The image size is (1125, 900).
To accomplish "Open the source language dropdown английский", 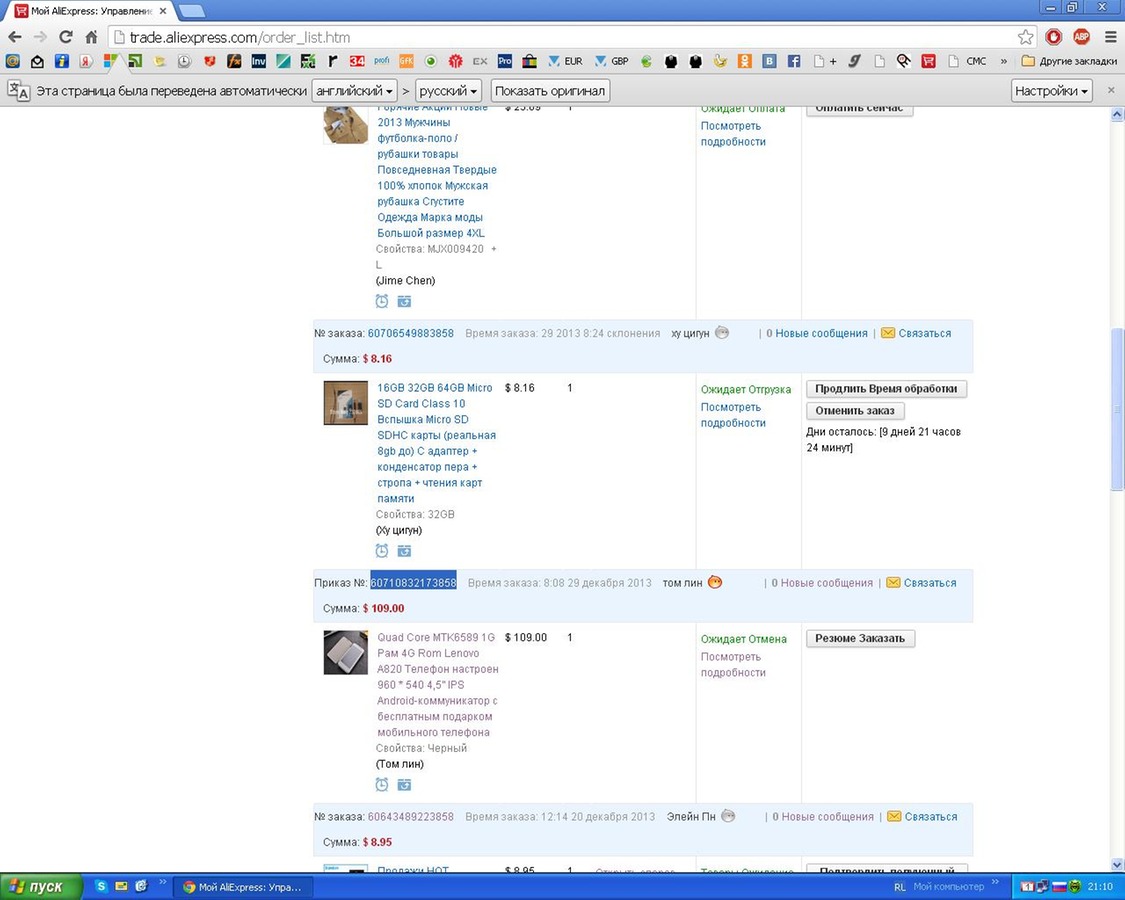I will [x=355, y=91].
